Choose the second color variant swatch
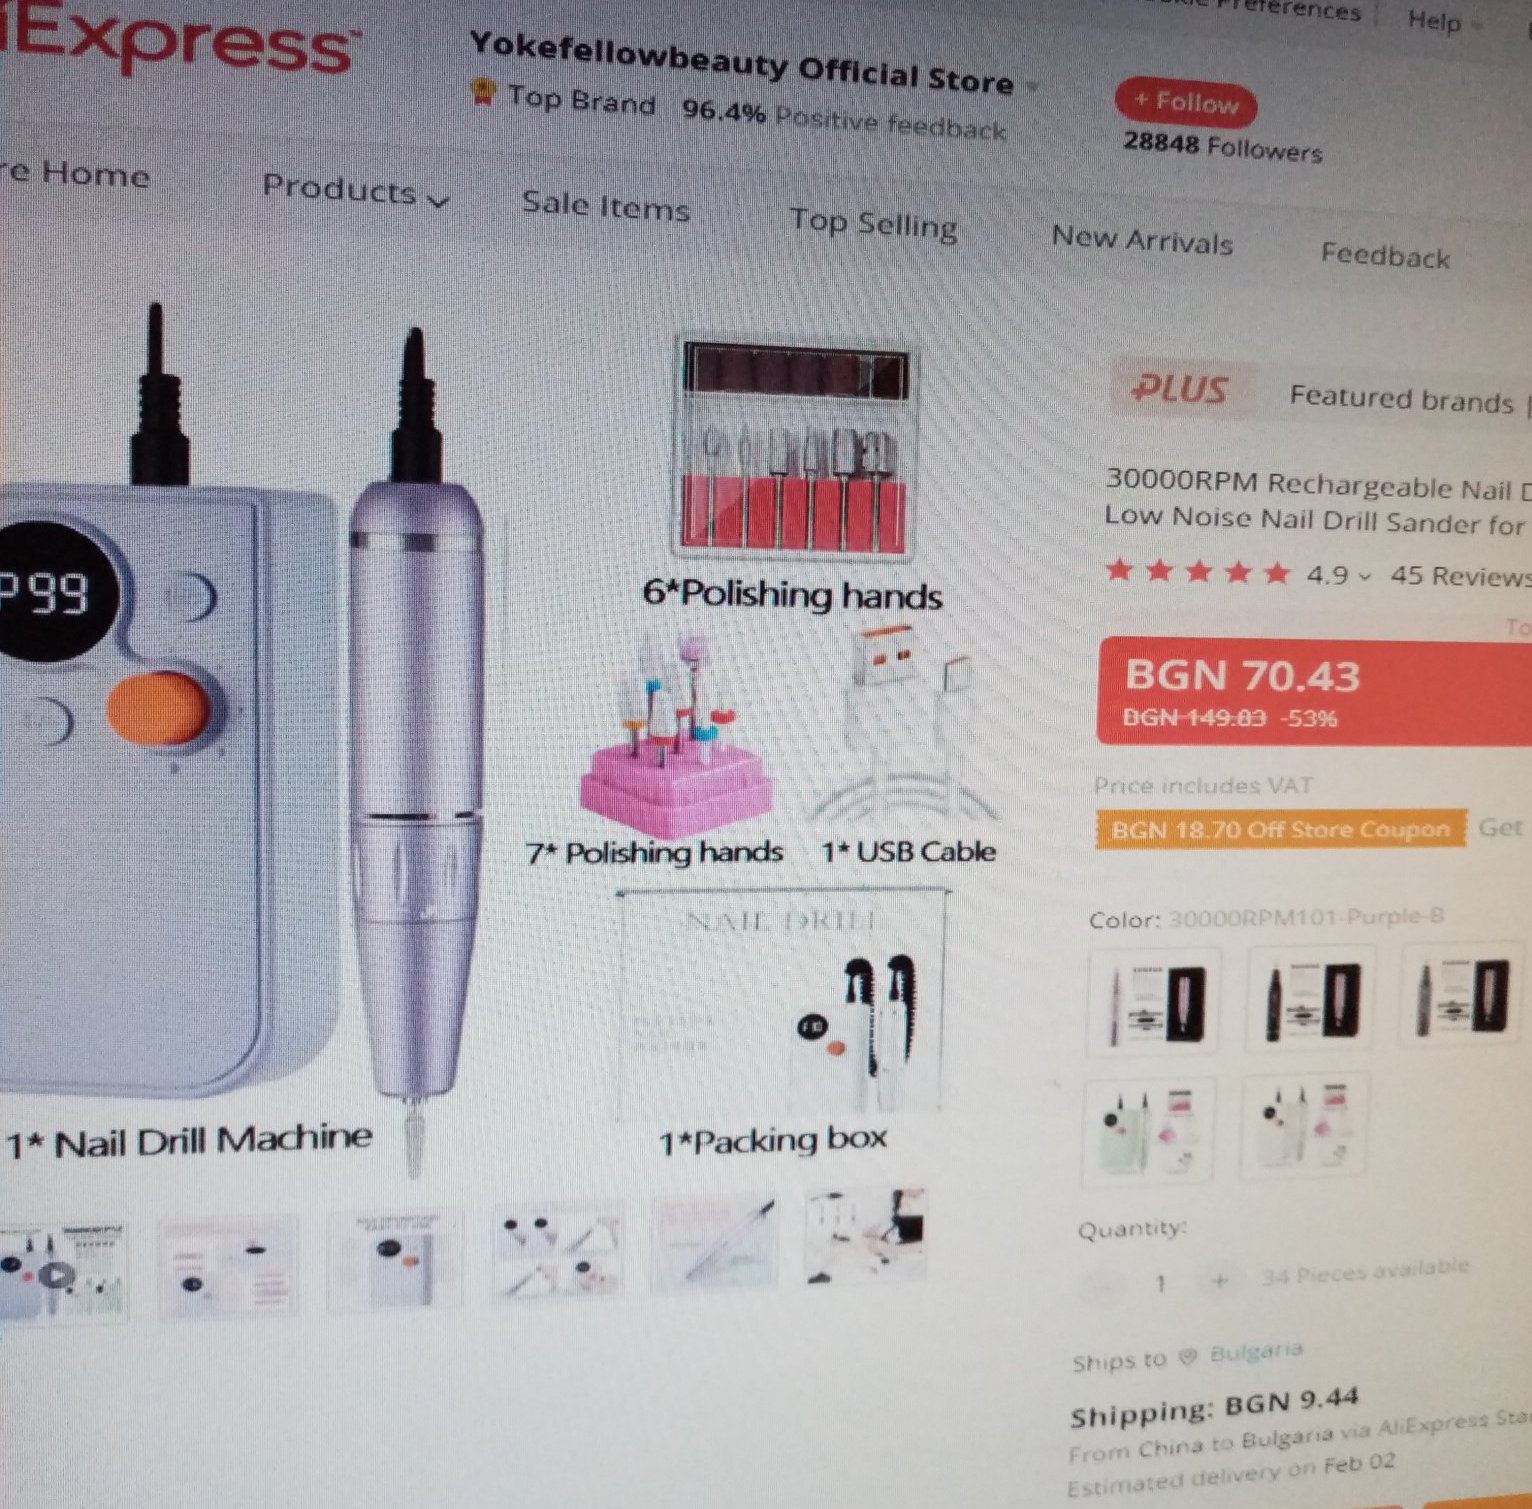Screen dimensions: 1532x1509 pyautogui.click(x=1311, y=1002)
